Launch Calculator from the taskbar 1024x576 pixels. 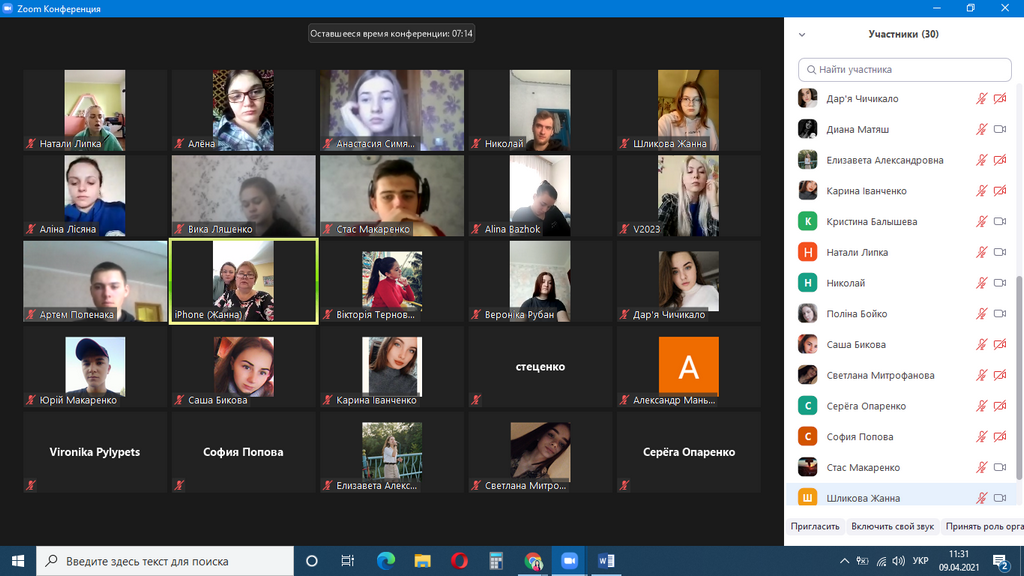tap(496, 561)
